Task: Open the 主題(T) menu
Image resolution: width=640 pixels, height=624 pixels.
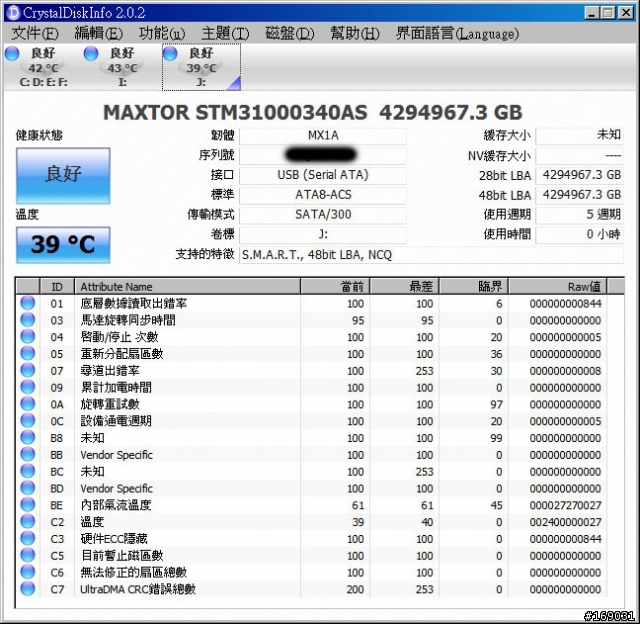Action: pyautogui.click(x=225, y=33)
